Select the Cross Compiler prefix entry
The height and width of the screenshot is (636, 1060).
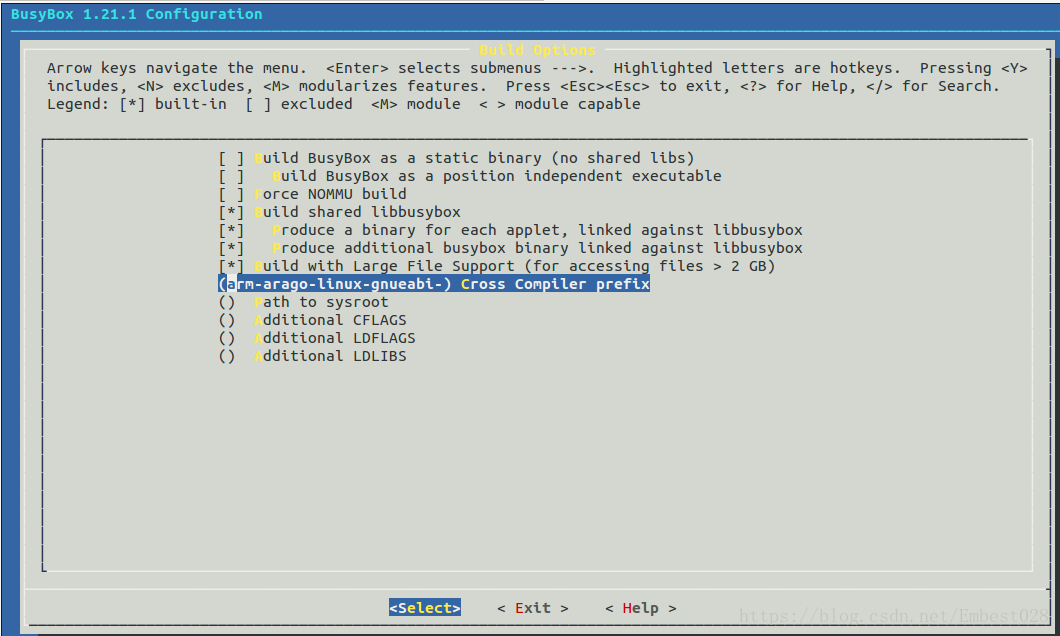[x=434, y=284]
